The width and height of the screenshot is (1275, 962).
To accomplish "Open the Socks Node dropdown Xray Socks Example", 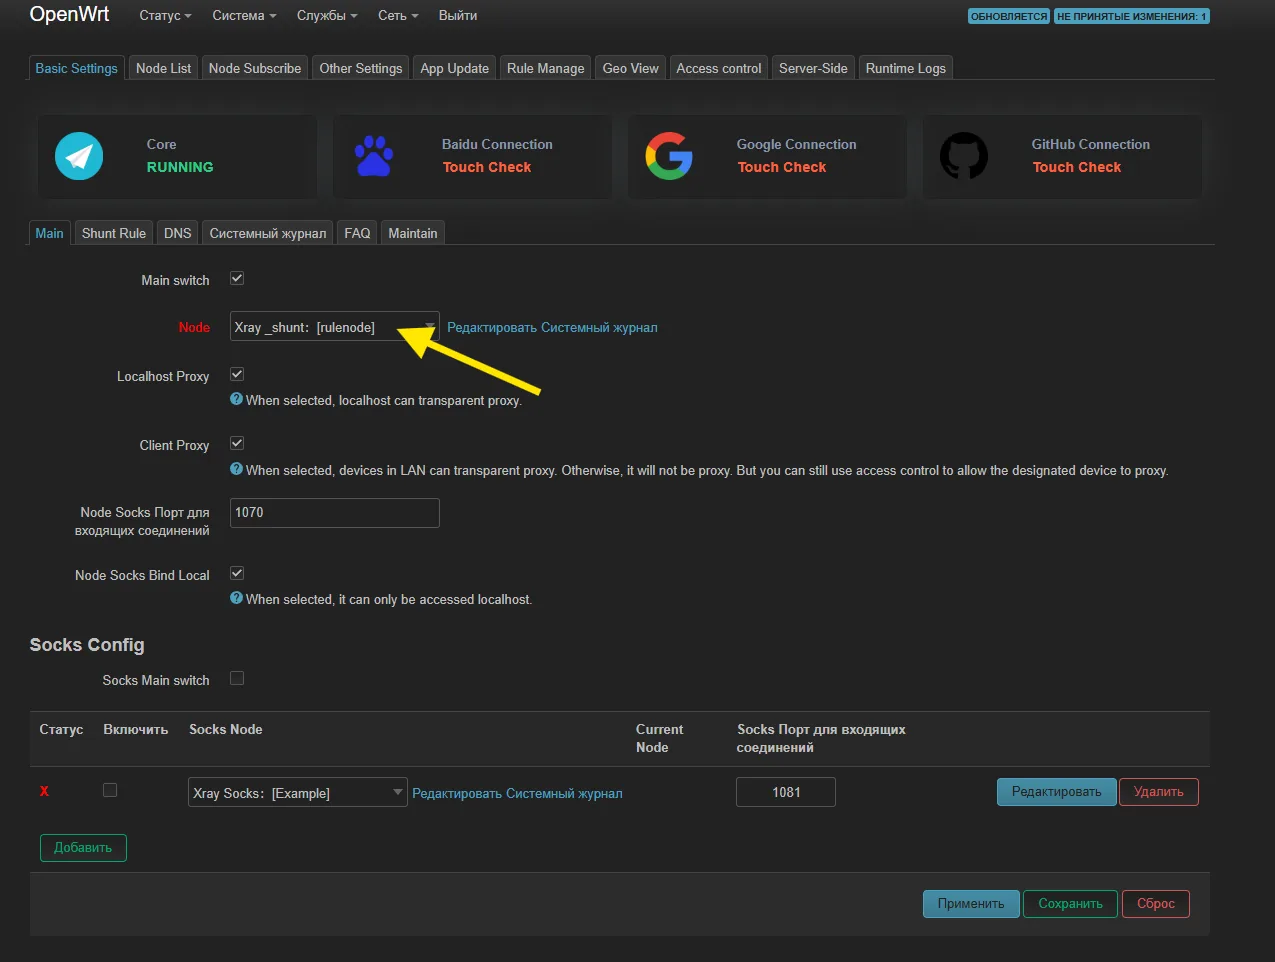I will tap(297, 792).
